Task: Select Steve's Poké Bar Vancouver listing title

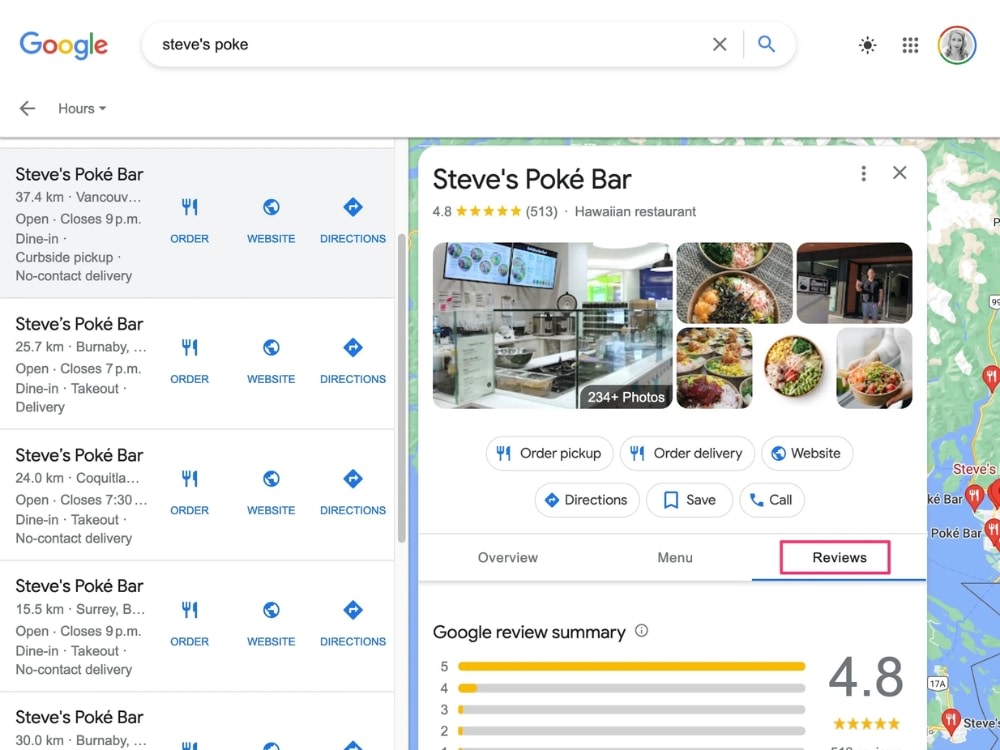Action: coord(79,174)
